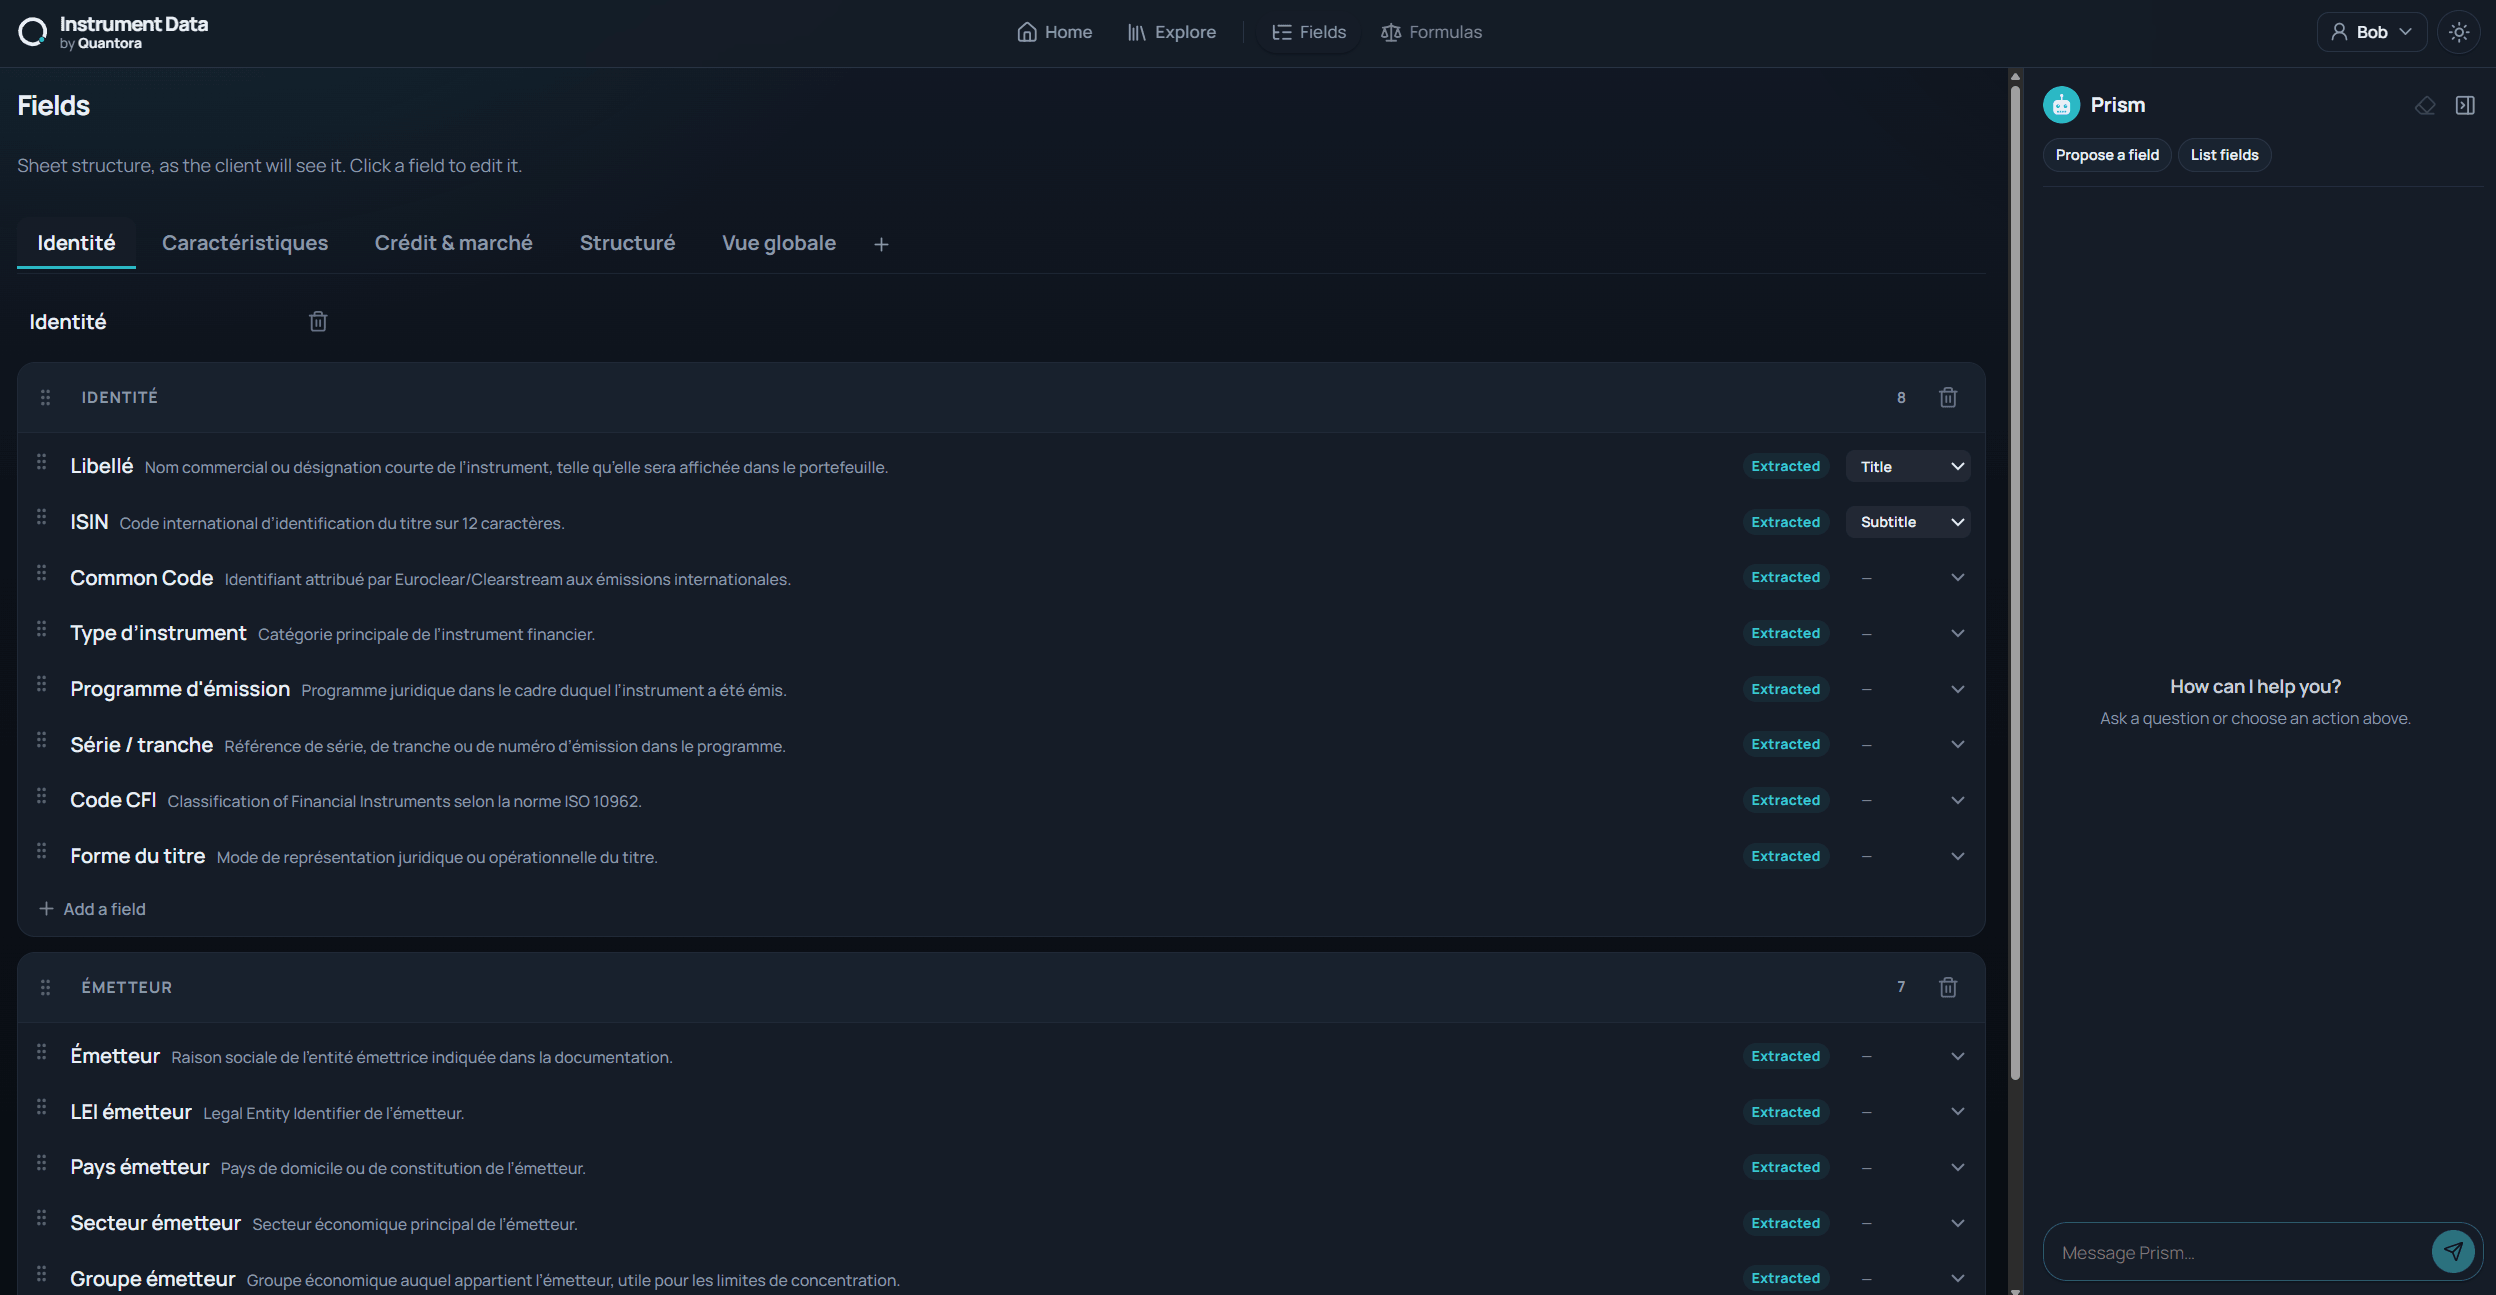Delete the Identité sheet trash icon

(x=318, y=321)
